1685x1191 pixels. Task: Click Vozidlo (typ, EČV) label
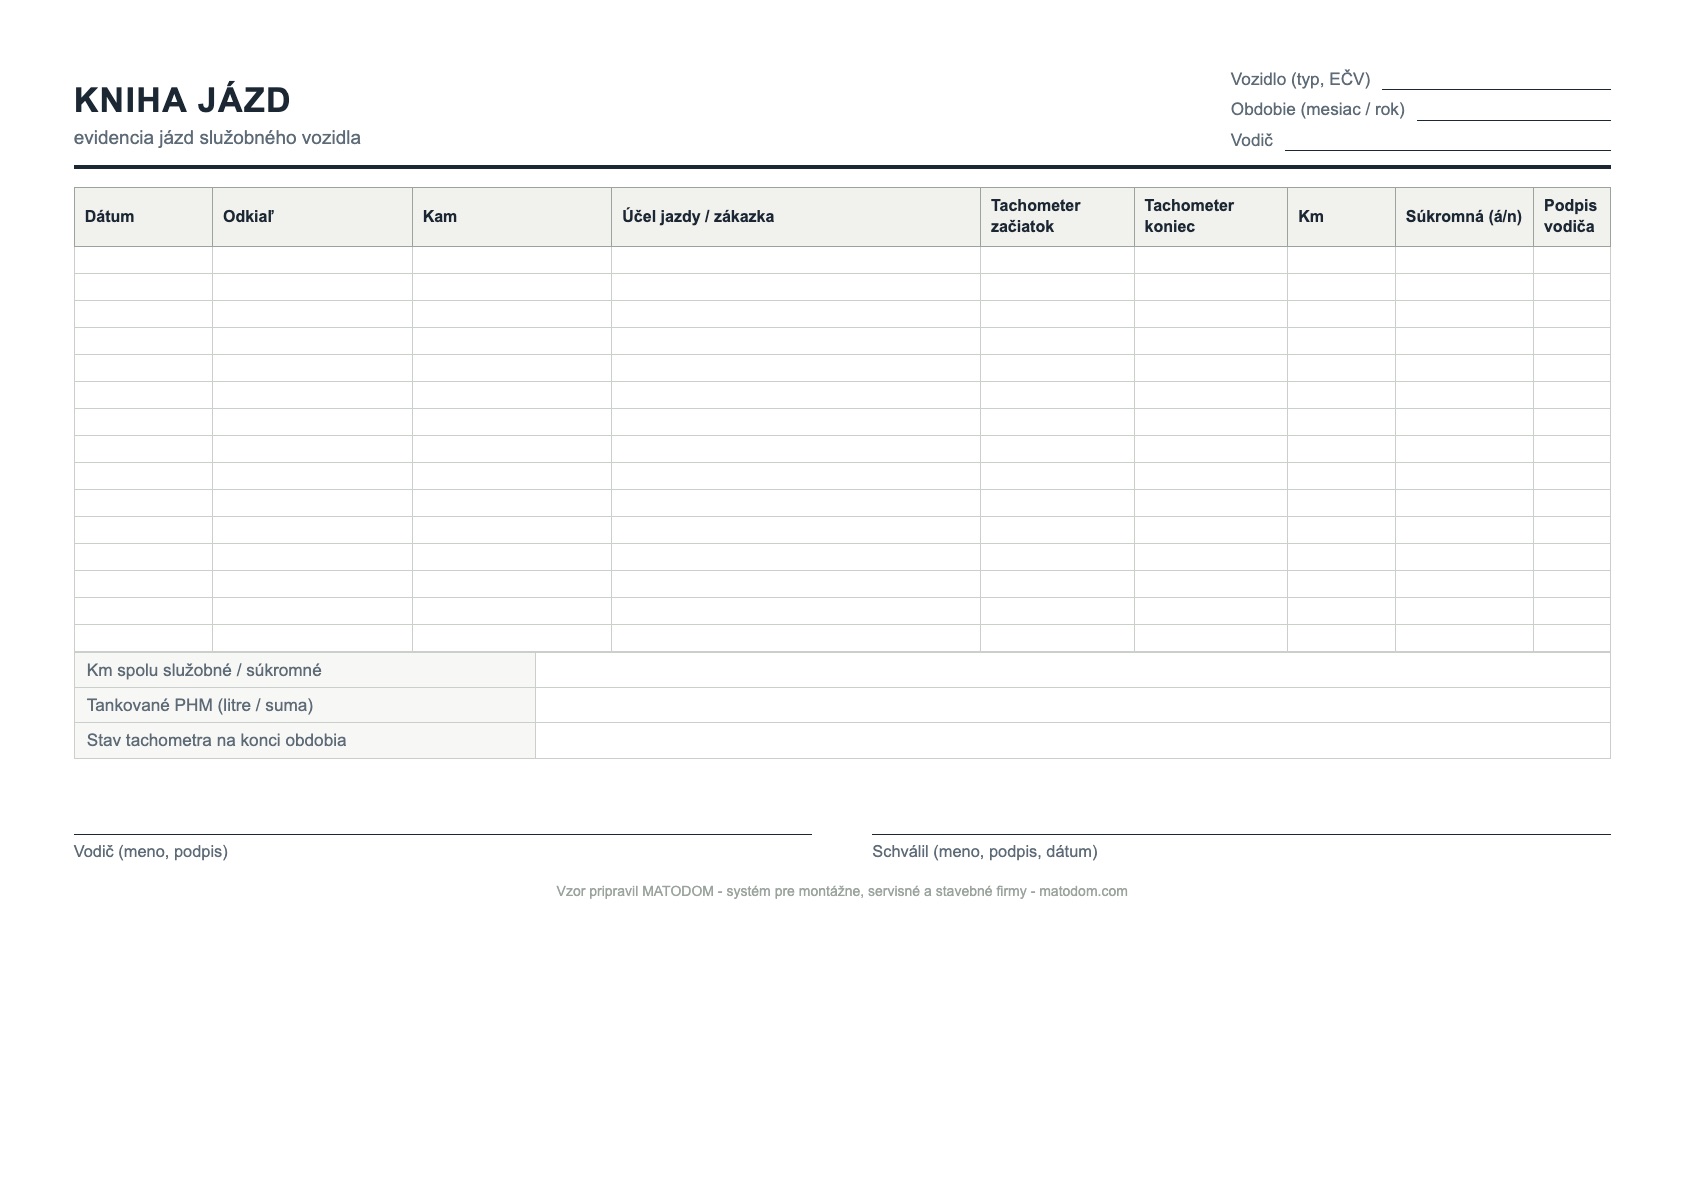pos(1300,79)
